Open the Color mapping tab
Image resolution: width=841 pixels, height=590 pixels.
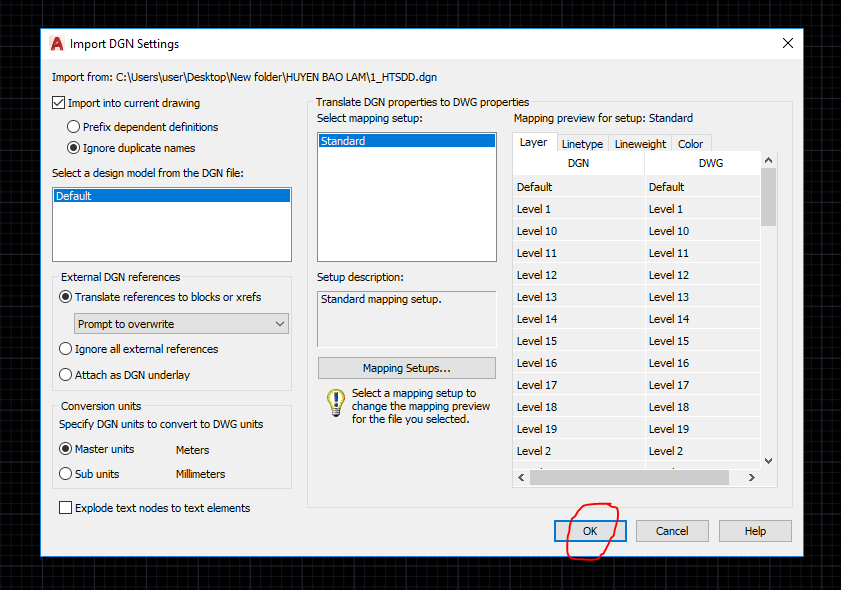690,144
